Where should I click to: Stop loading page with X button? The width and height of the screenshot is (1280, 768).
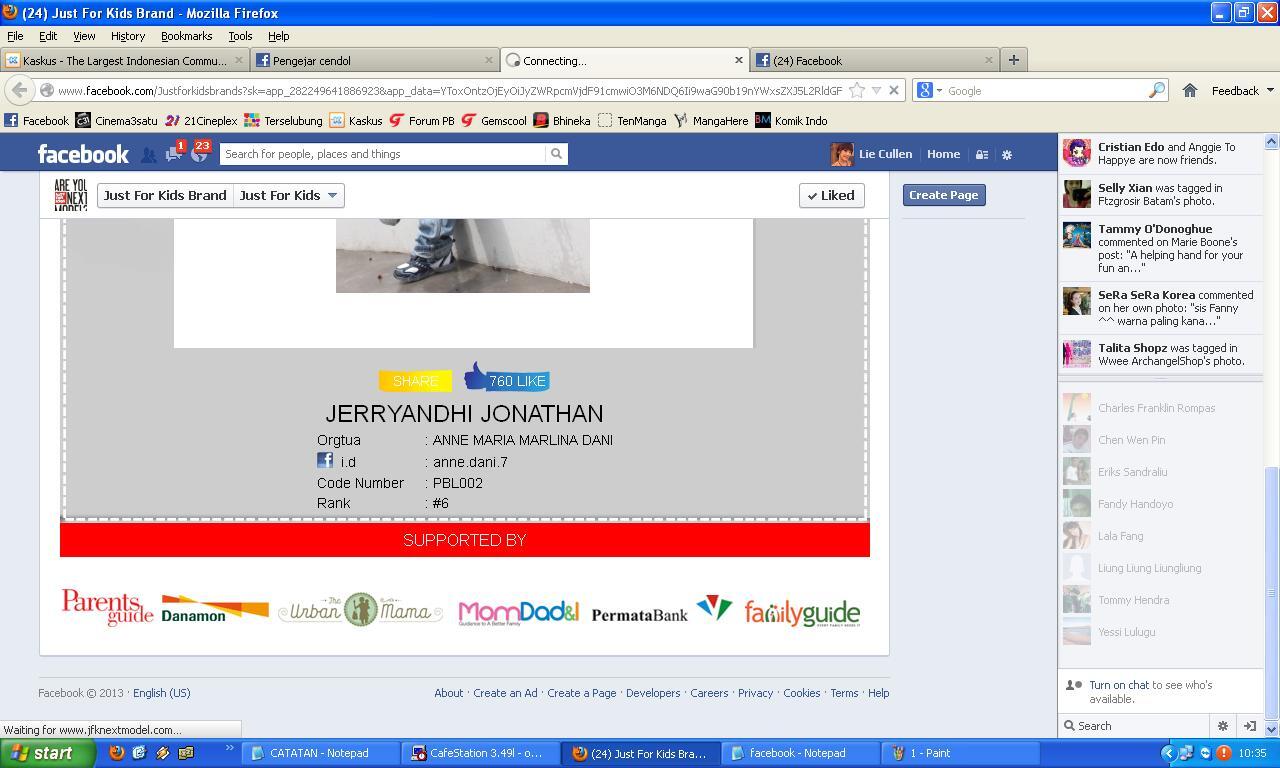[x=894, y=90]
